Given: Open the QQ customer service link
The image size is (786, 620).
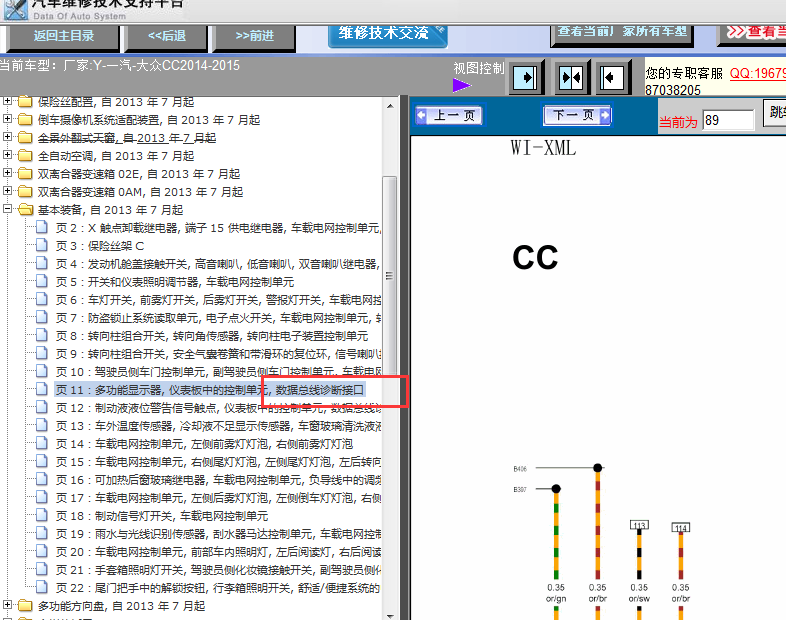Looking at the screenshot, I should (757, 73).
